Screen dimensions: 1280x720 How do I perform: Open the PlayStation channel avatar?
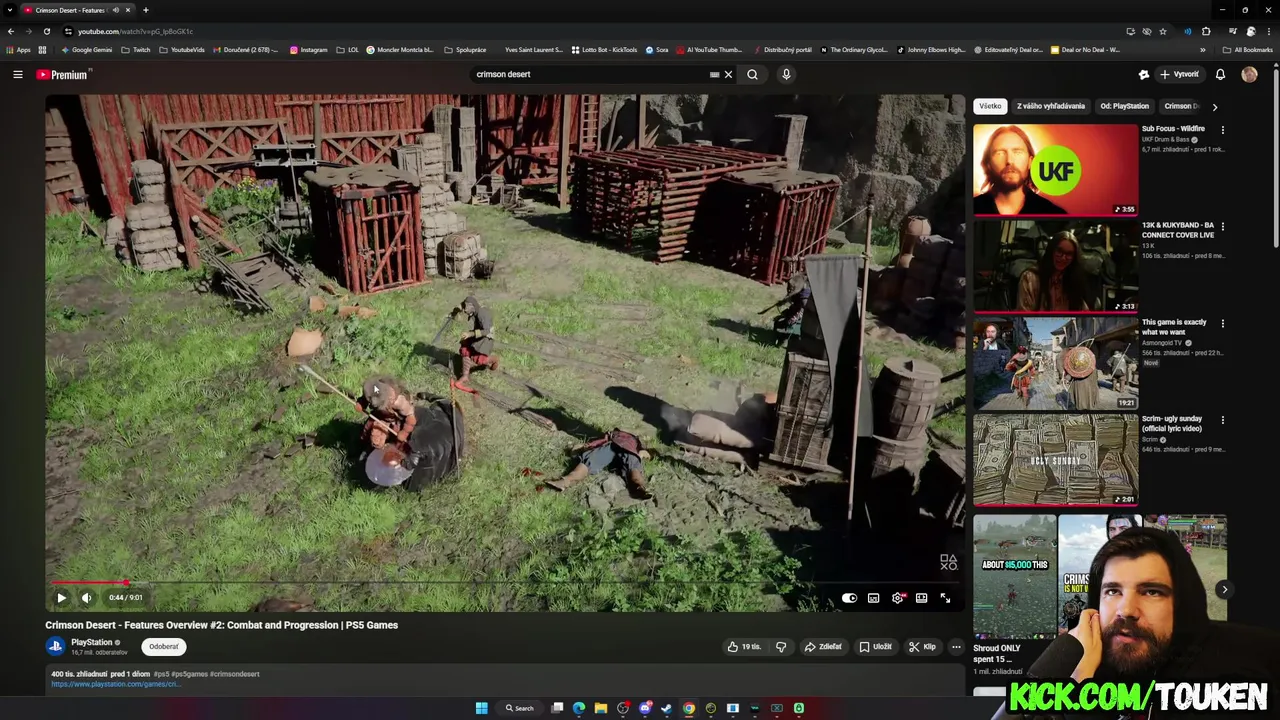[x=55, y=646]
